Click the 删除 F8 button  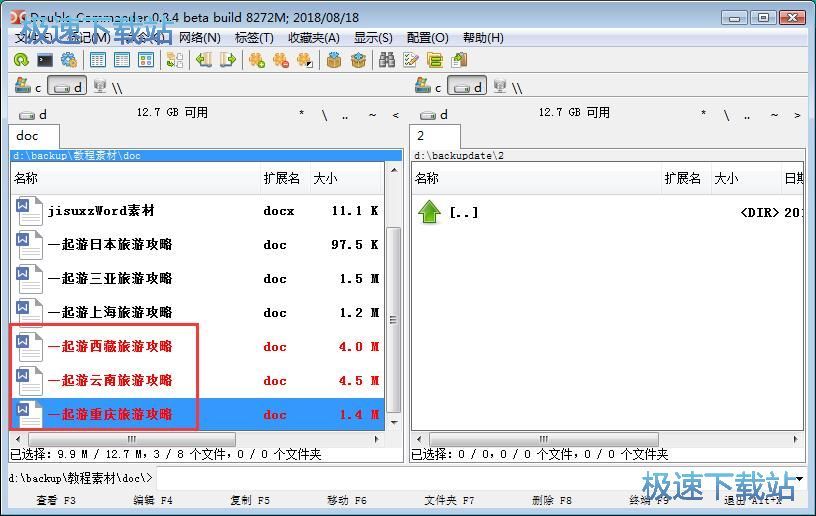tap(552, 500)
